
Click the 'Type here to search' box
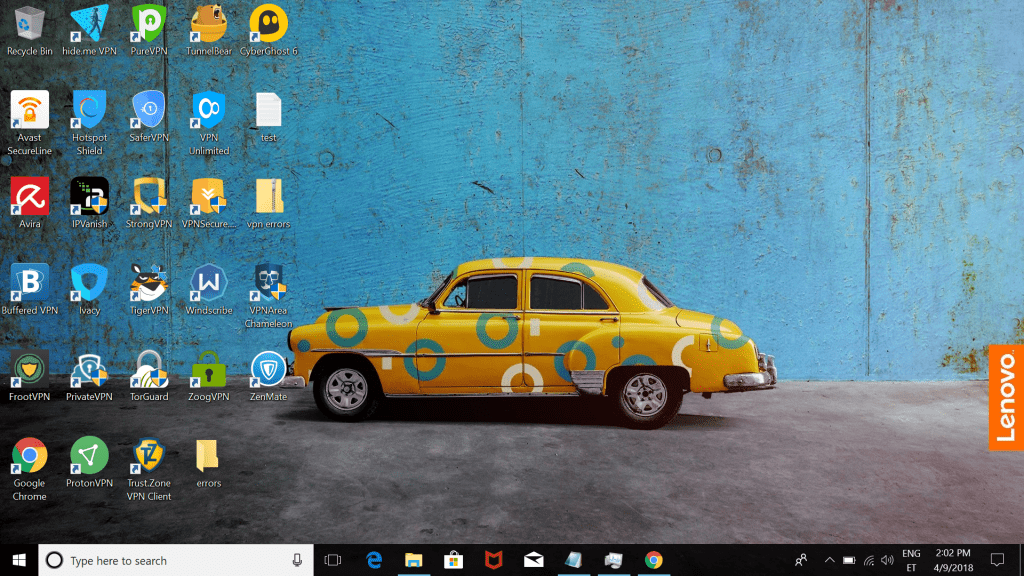tap(175, 560)
